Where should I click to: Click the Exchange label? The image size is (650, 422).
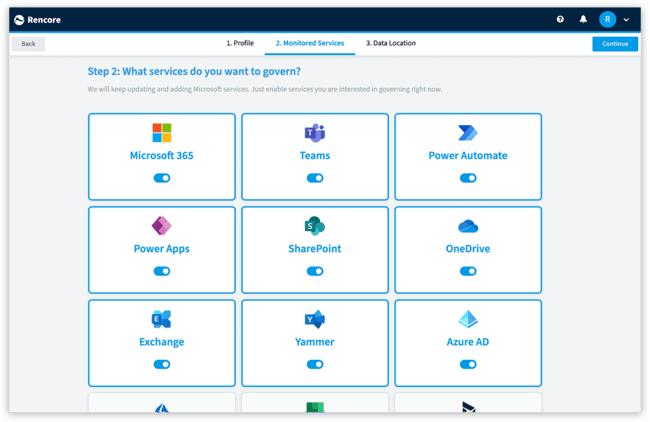tap(162, 342)
